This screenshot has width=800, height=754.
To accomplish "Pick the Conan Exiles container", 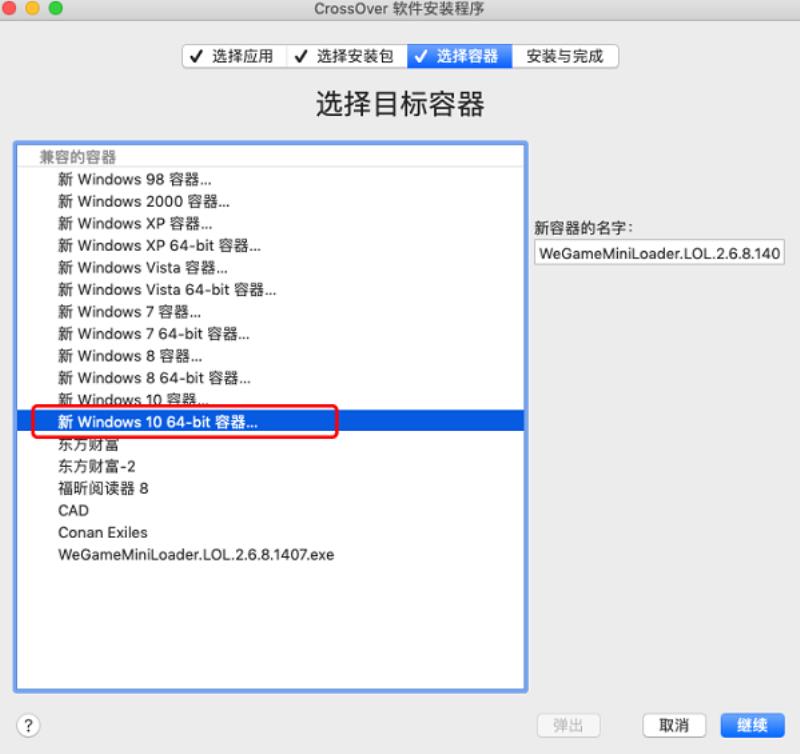I will 270,532.
